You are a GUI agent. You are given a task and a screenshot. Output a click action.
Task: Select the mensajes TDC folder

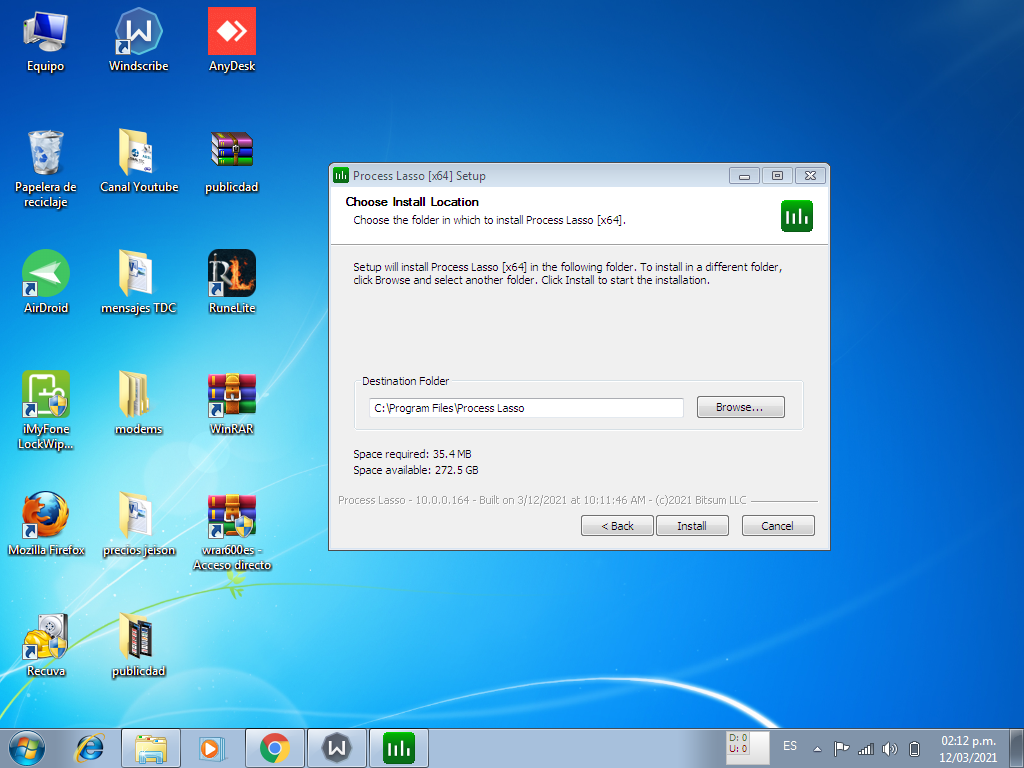138,282
